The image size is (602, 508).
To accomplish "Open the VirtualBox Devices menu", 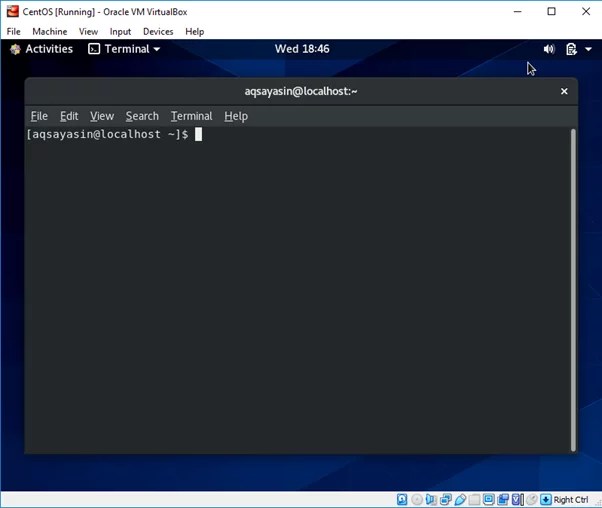I will click(158, 31).
